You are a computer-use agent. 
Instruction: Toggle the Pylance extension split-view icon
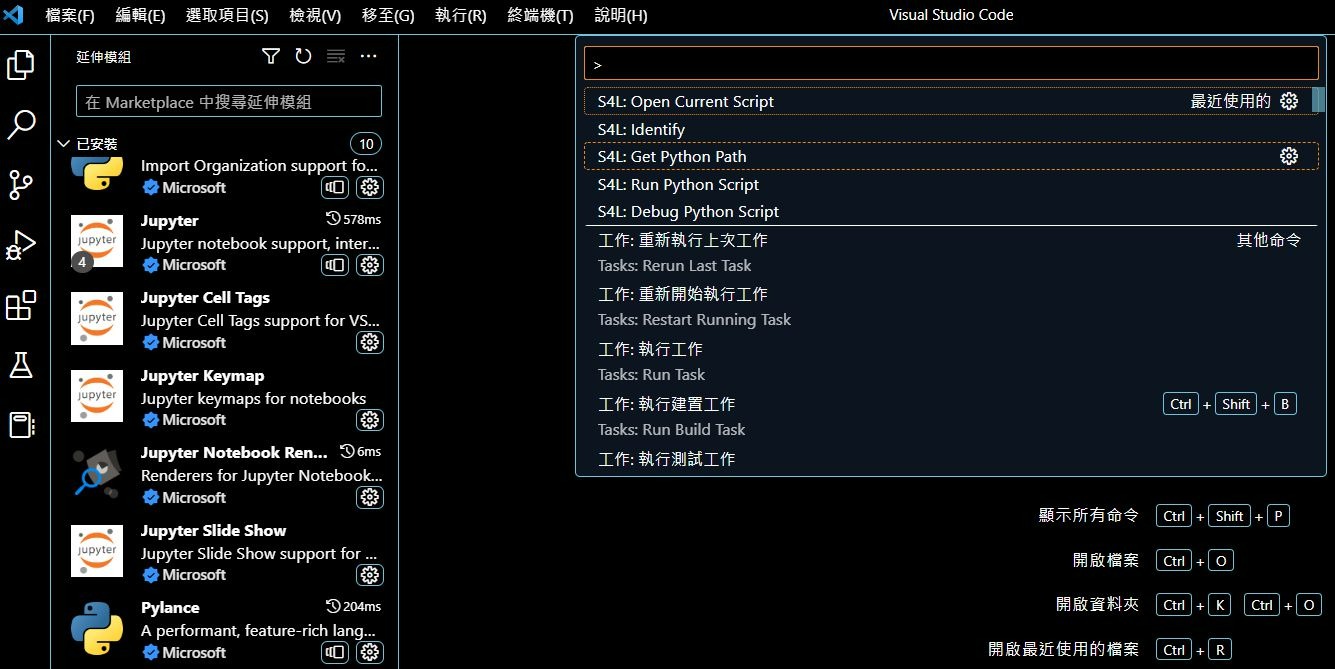click(x=335, y=652)
